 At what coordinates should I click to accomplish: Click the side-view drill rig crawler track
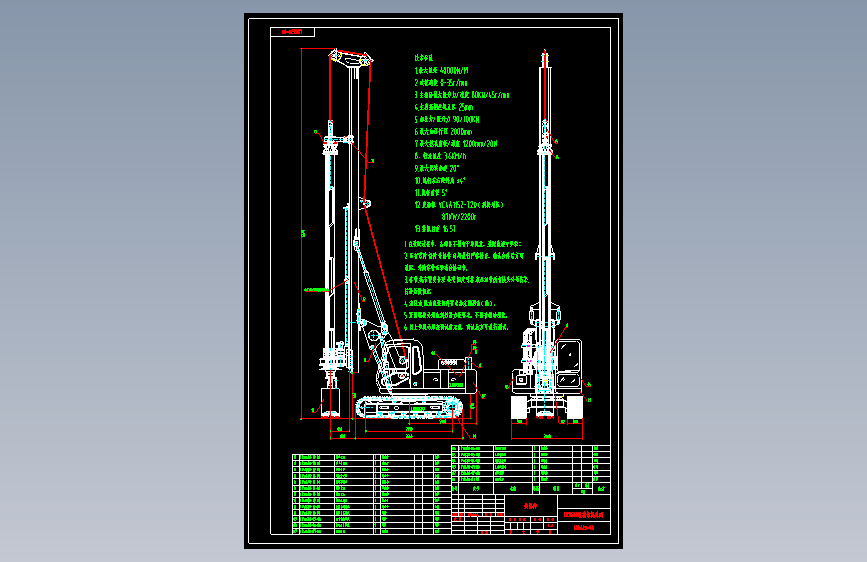pyautogui.click(x=410, y=407)
